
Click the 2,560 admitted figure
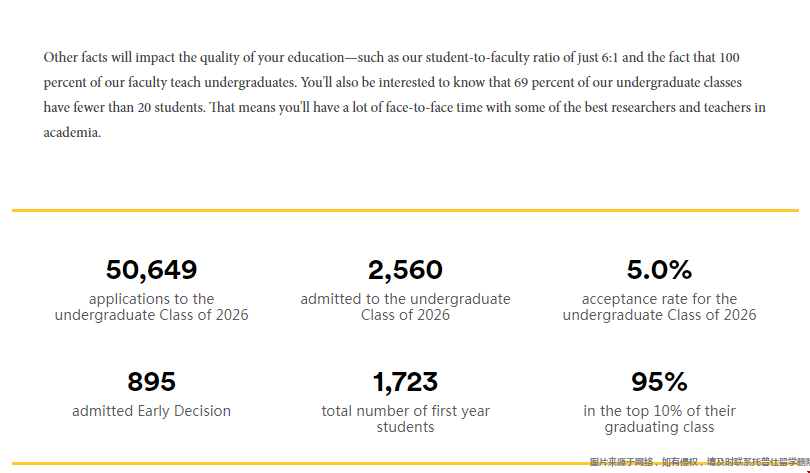405,270
